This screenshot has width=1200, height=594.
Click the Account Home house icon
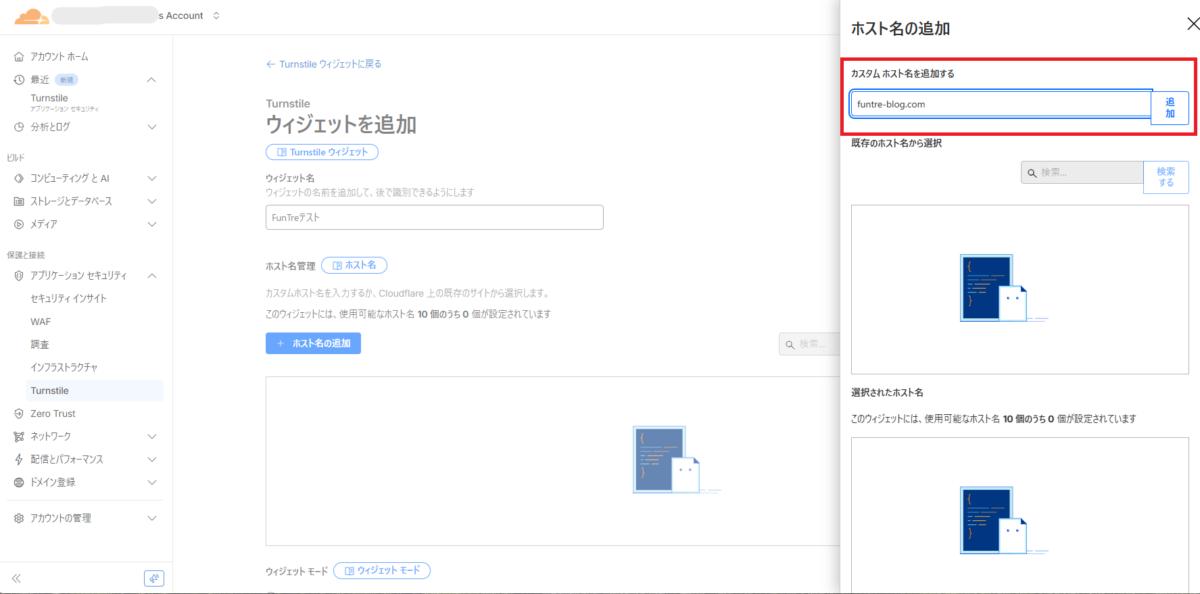19,57
